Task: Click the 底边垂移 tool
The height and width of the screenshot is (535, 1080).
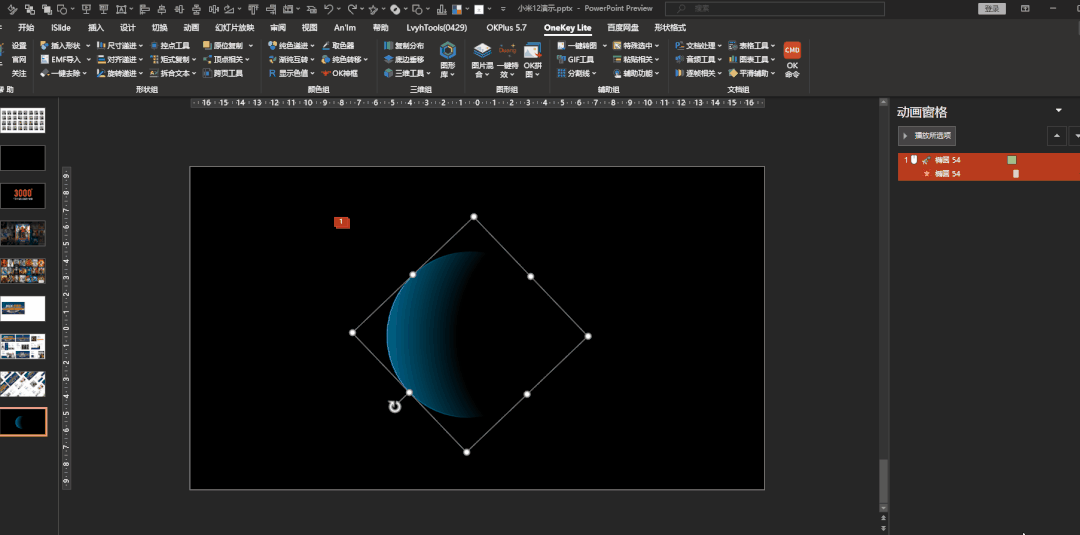Action: [404, 59]
